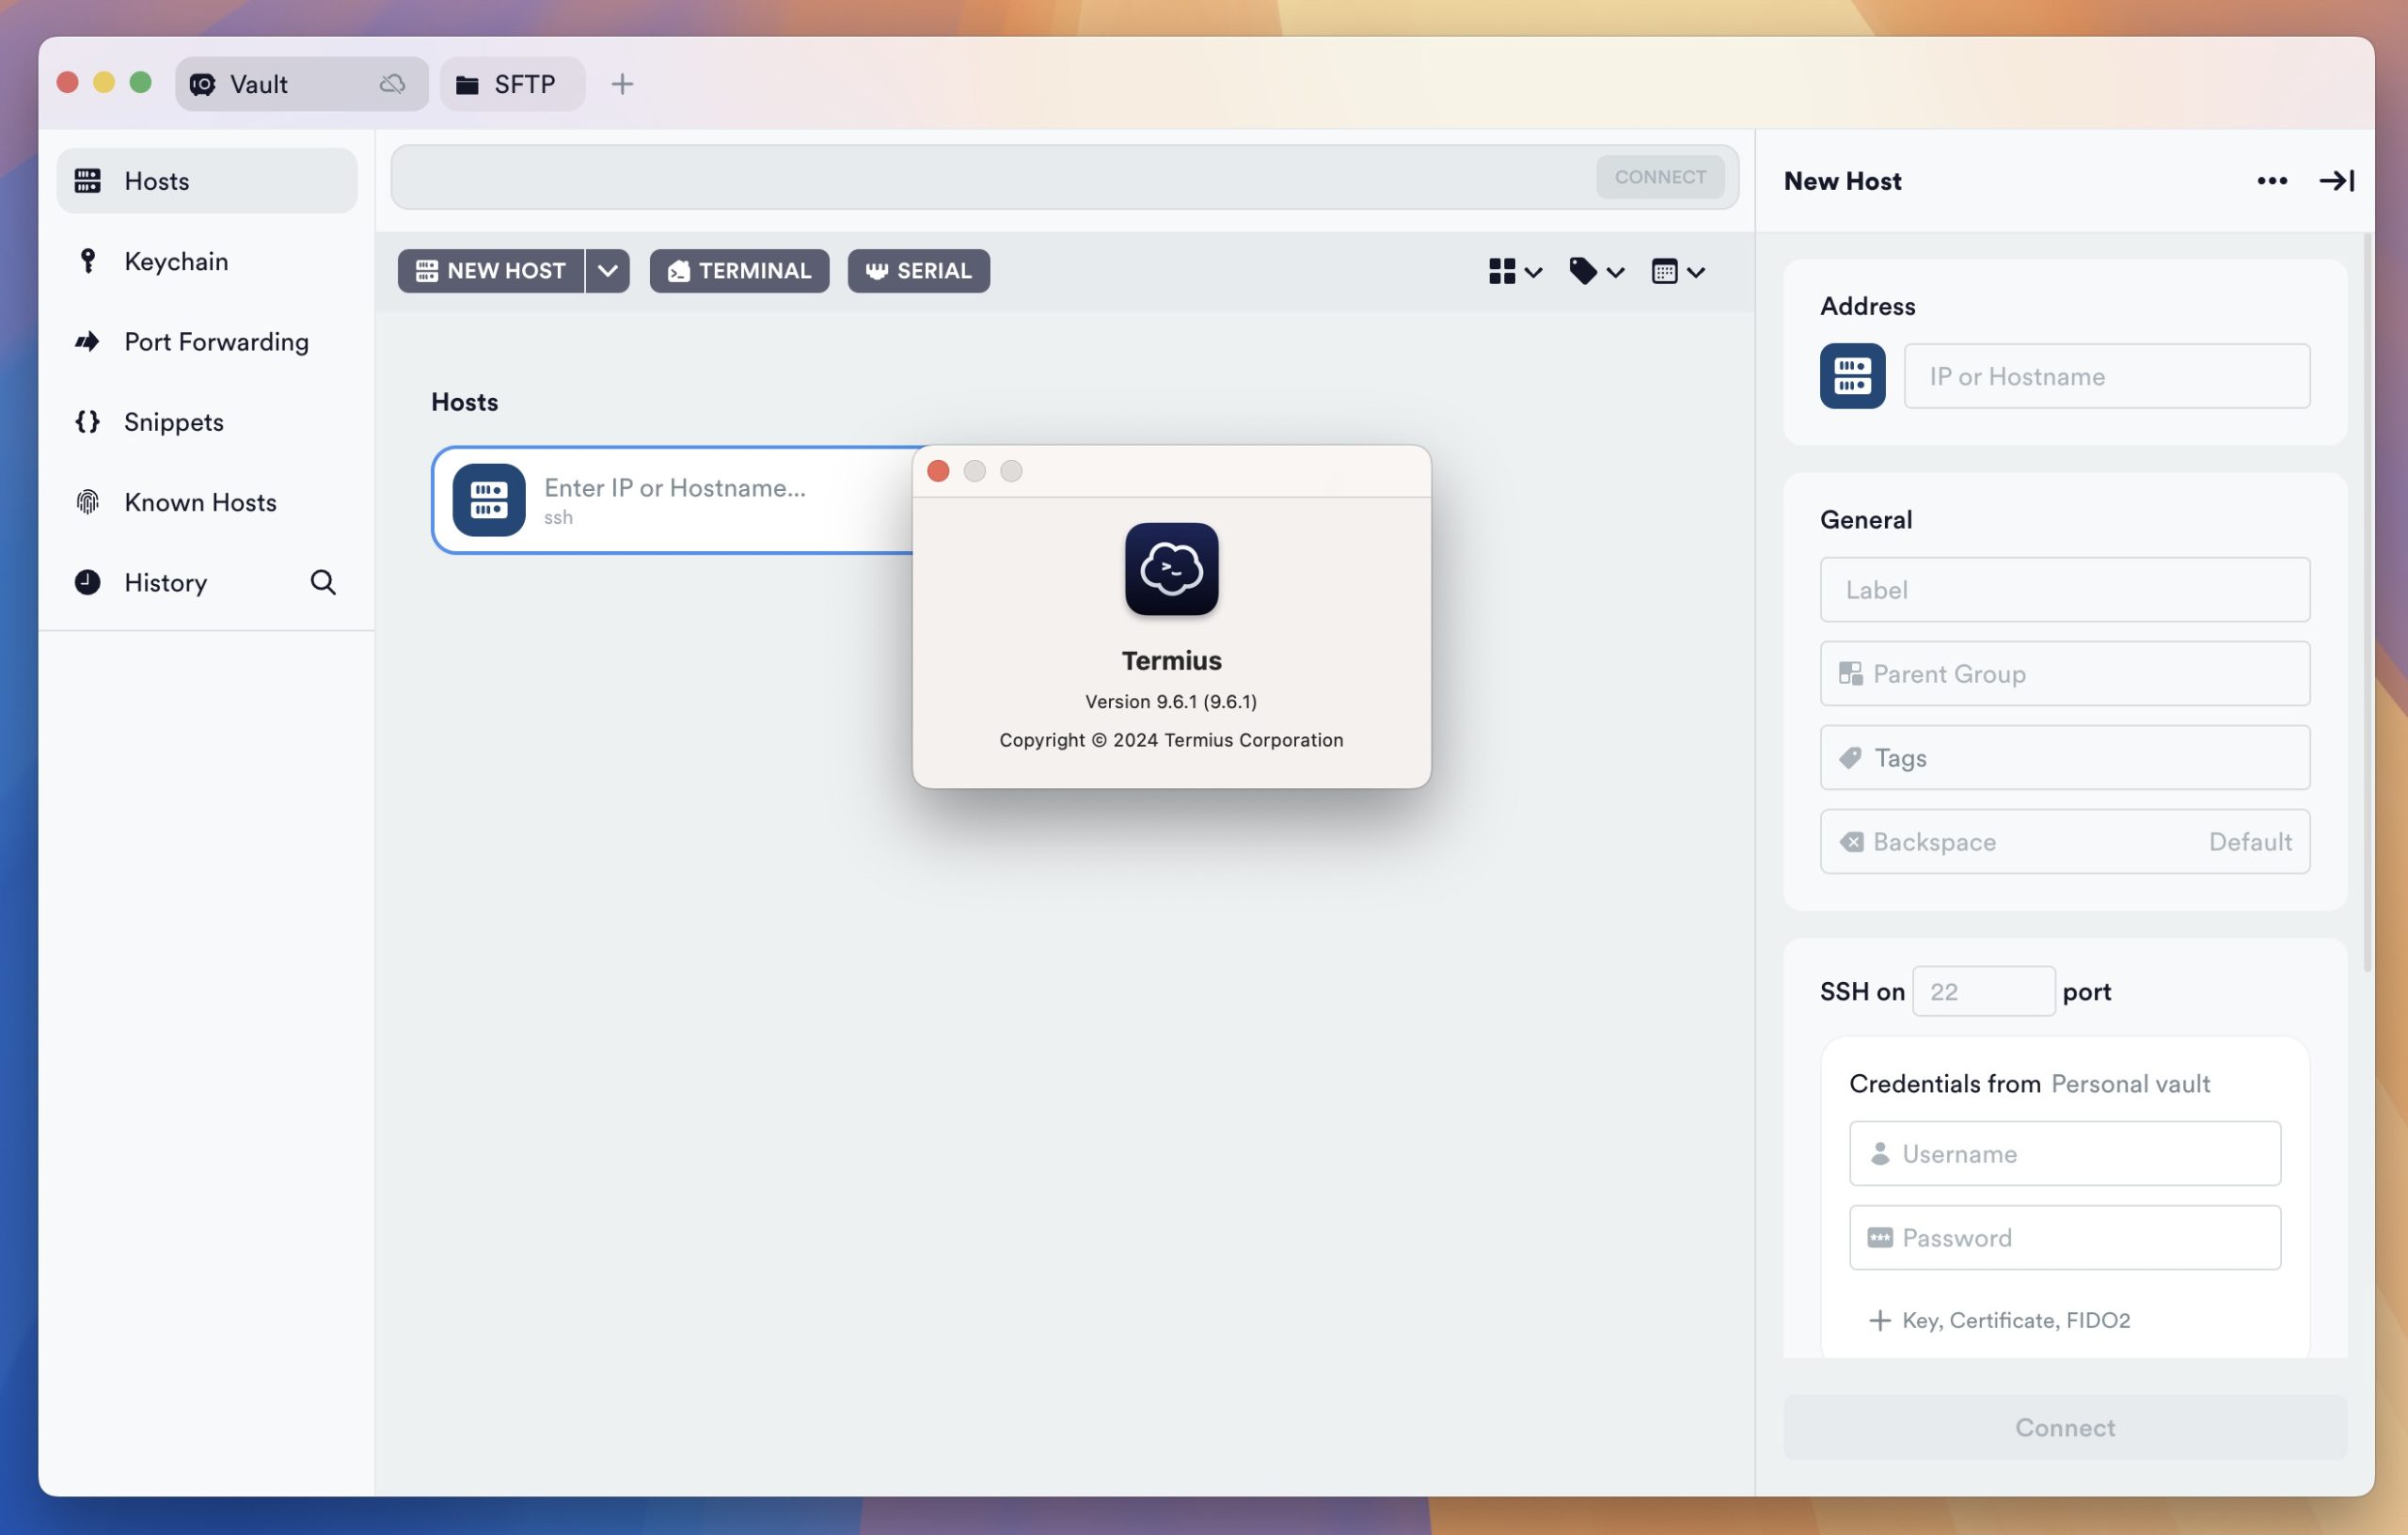Open Known Hosts in sidebar
2408x1535 pixels.
[x=206, y=502]
